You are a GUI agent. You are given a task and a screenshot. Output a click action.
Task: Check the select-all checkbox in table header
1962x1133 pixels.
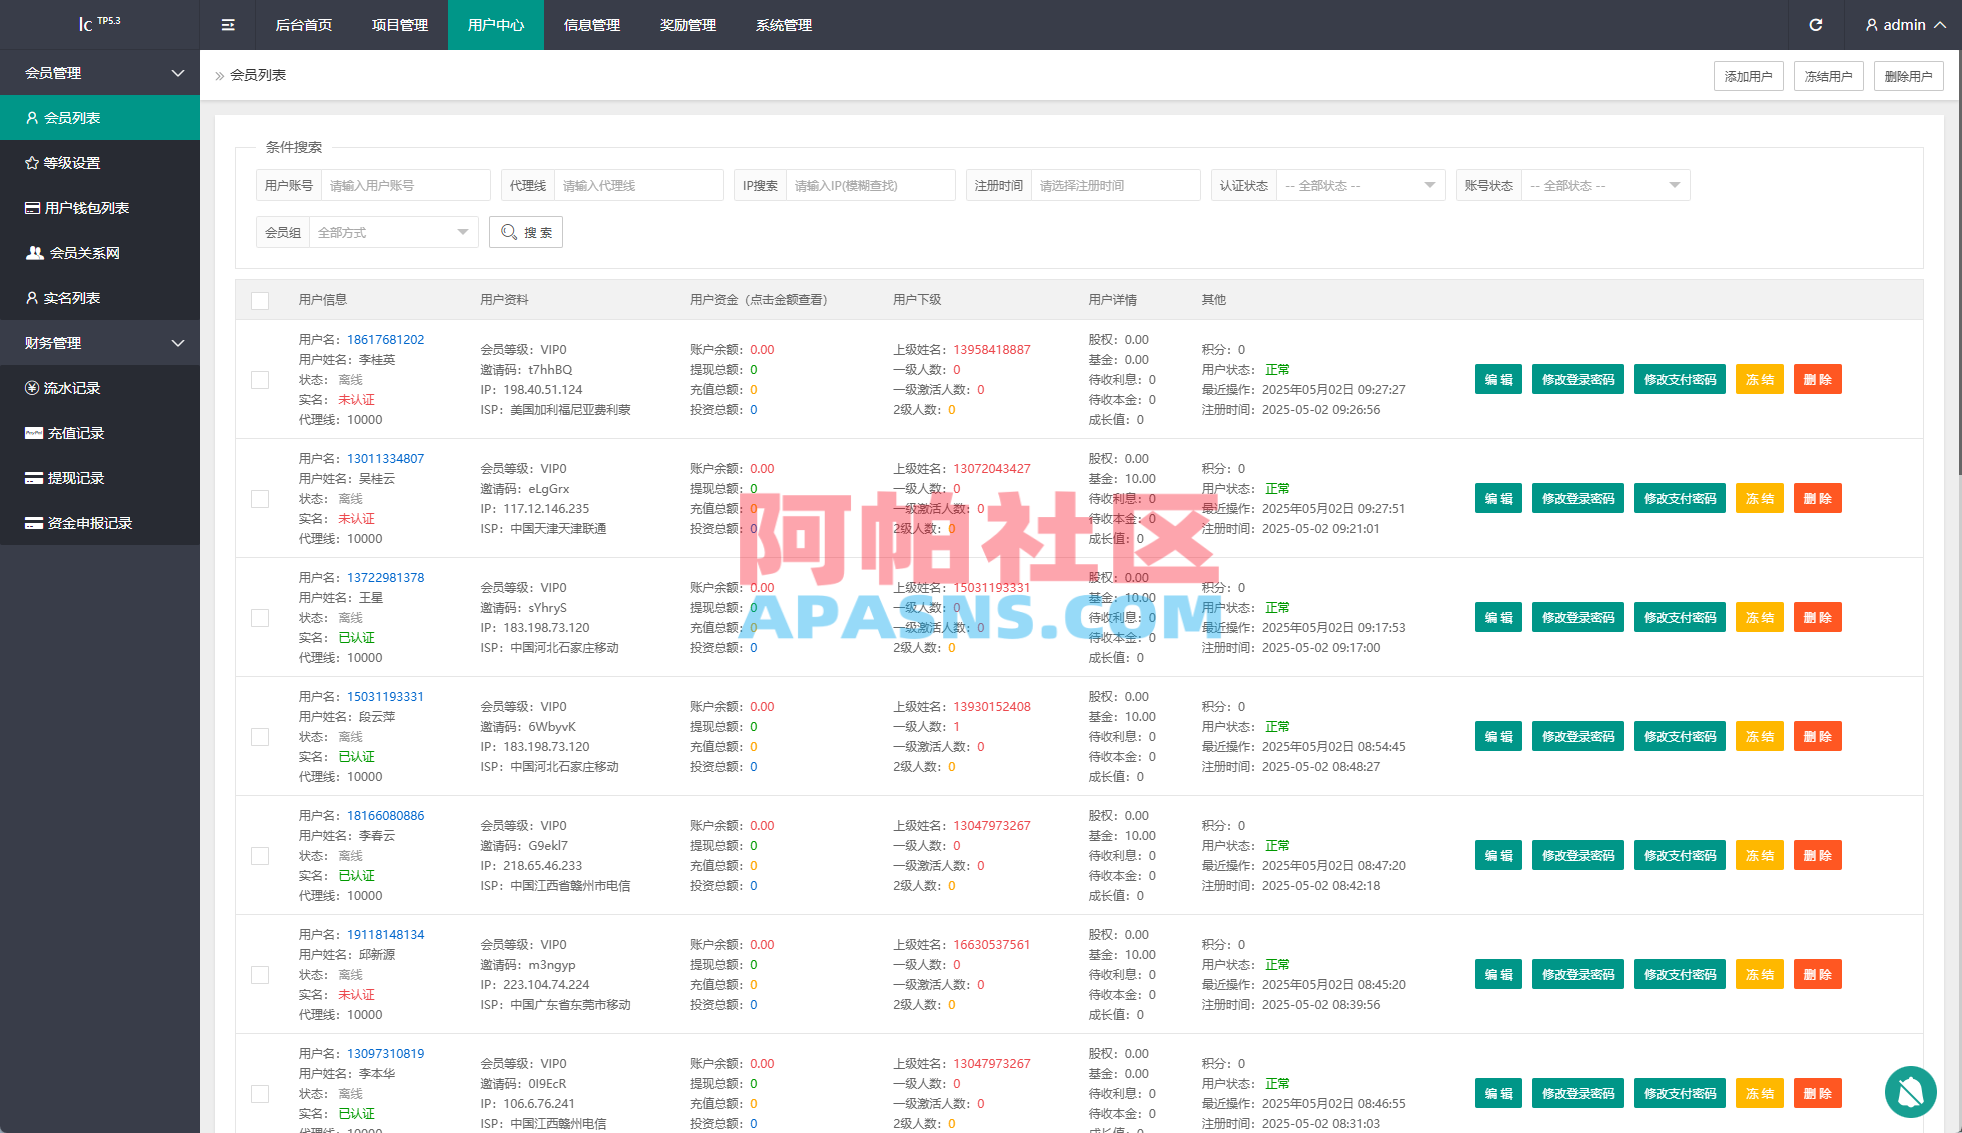click(260, 300)
